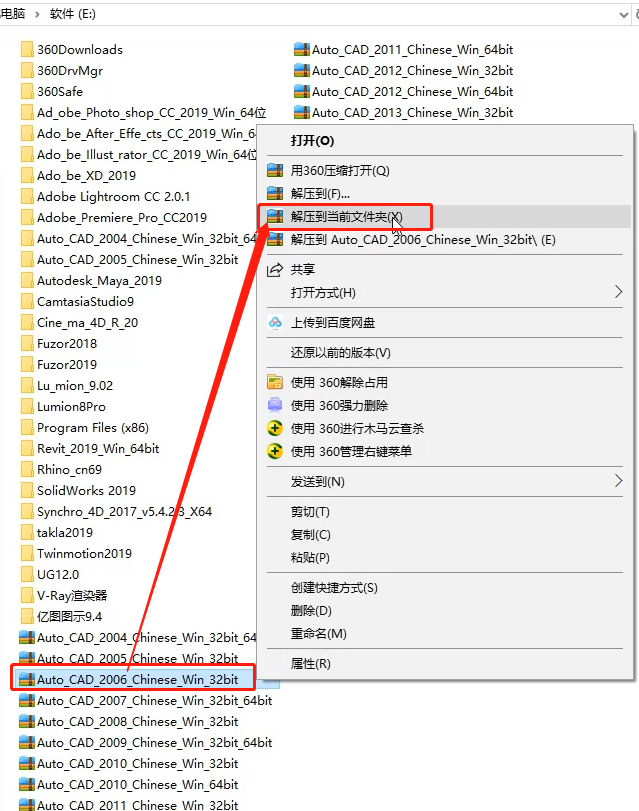Select Fuzor2019 folder name
Viewport: 639px width, 811px height.
67,365
